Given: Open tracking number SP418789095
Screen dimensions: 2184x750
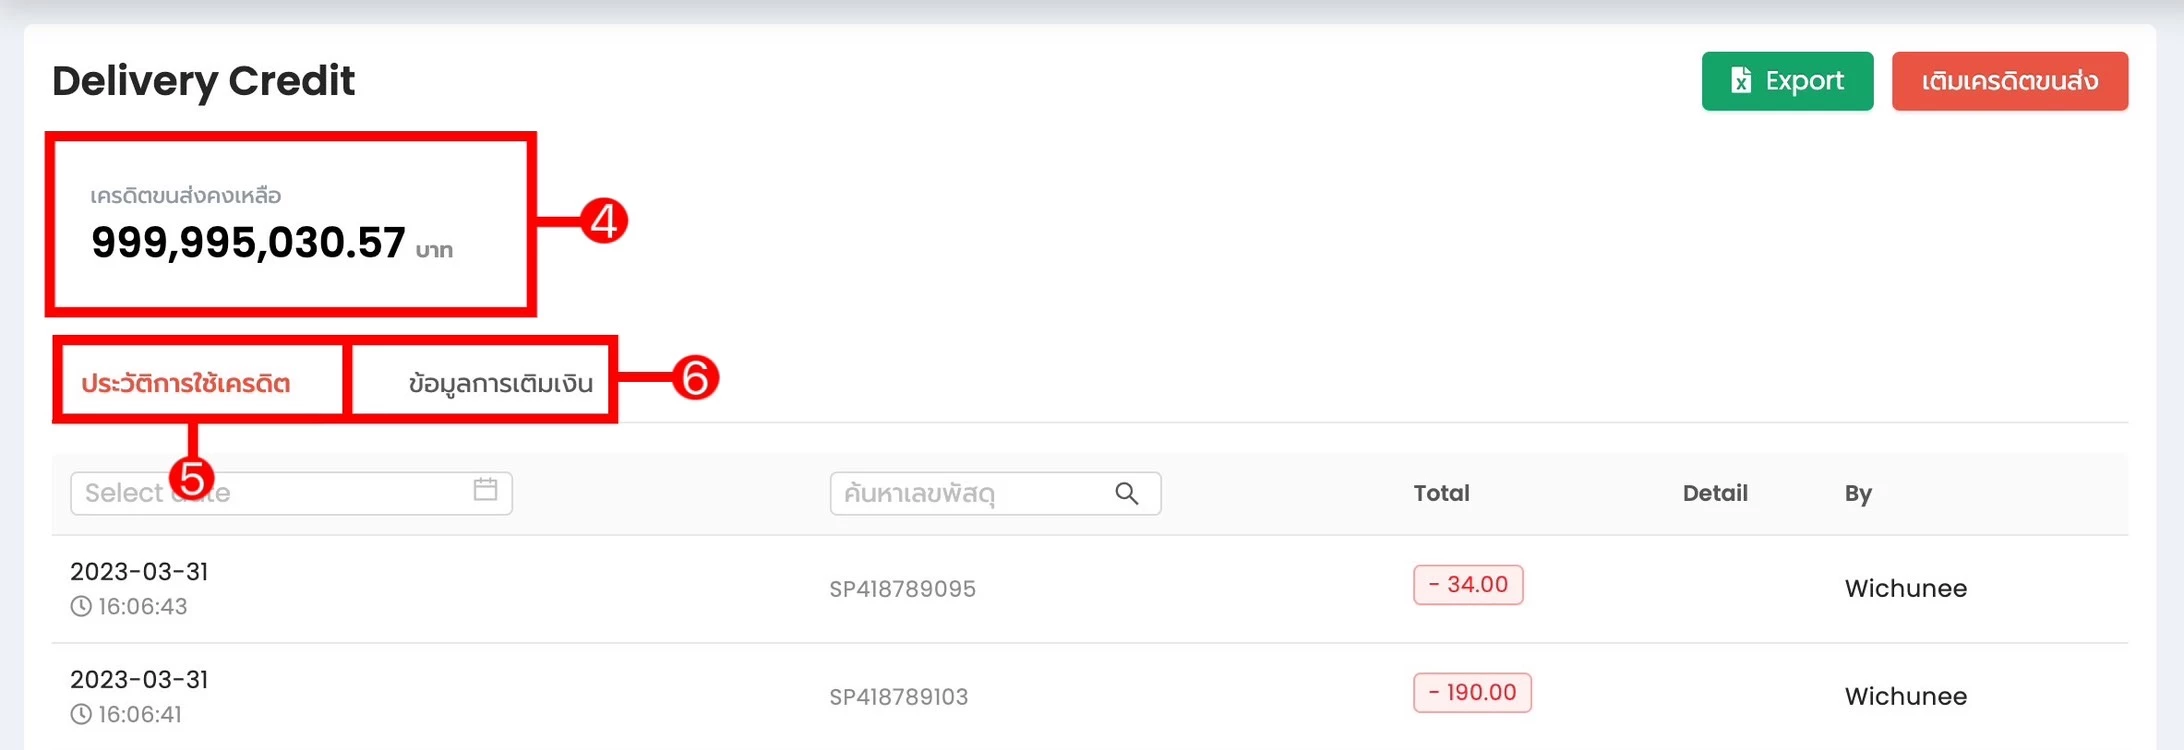Looking at the screenshot, I should point(902,589).
